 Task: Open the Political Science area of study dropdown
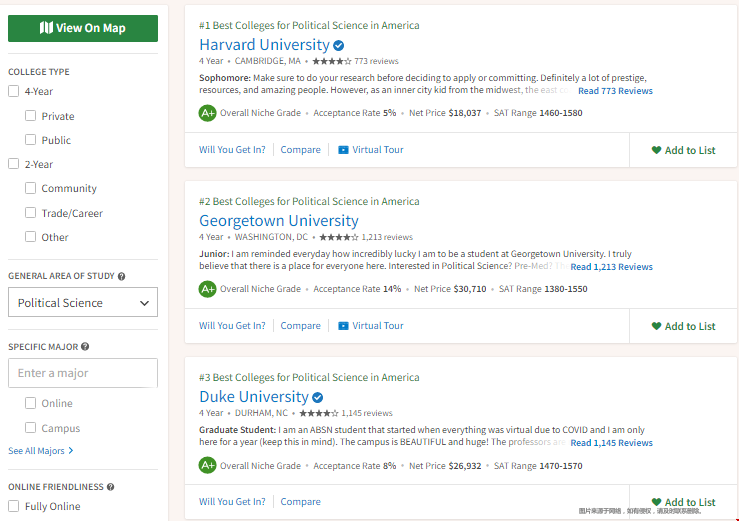click(x=83, y=303)
